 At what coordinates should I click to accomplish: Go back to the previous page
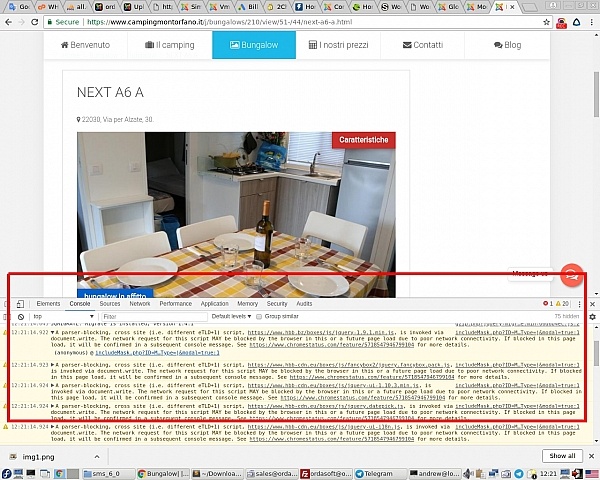8,22
